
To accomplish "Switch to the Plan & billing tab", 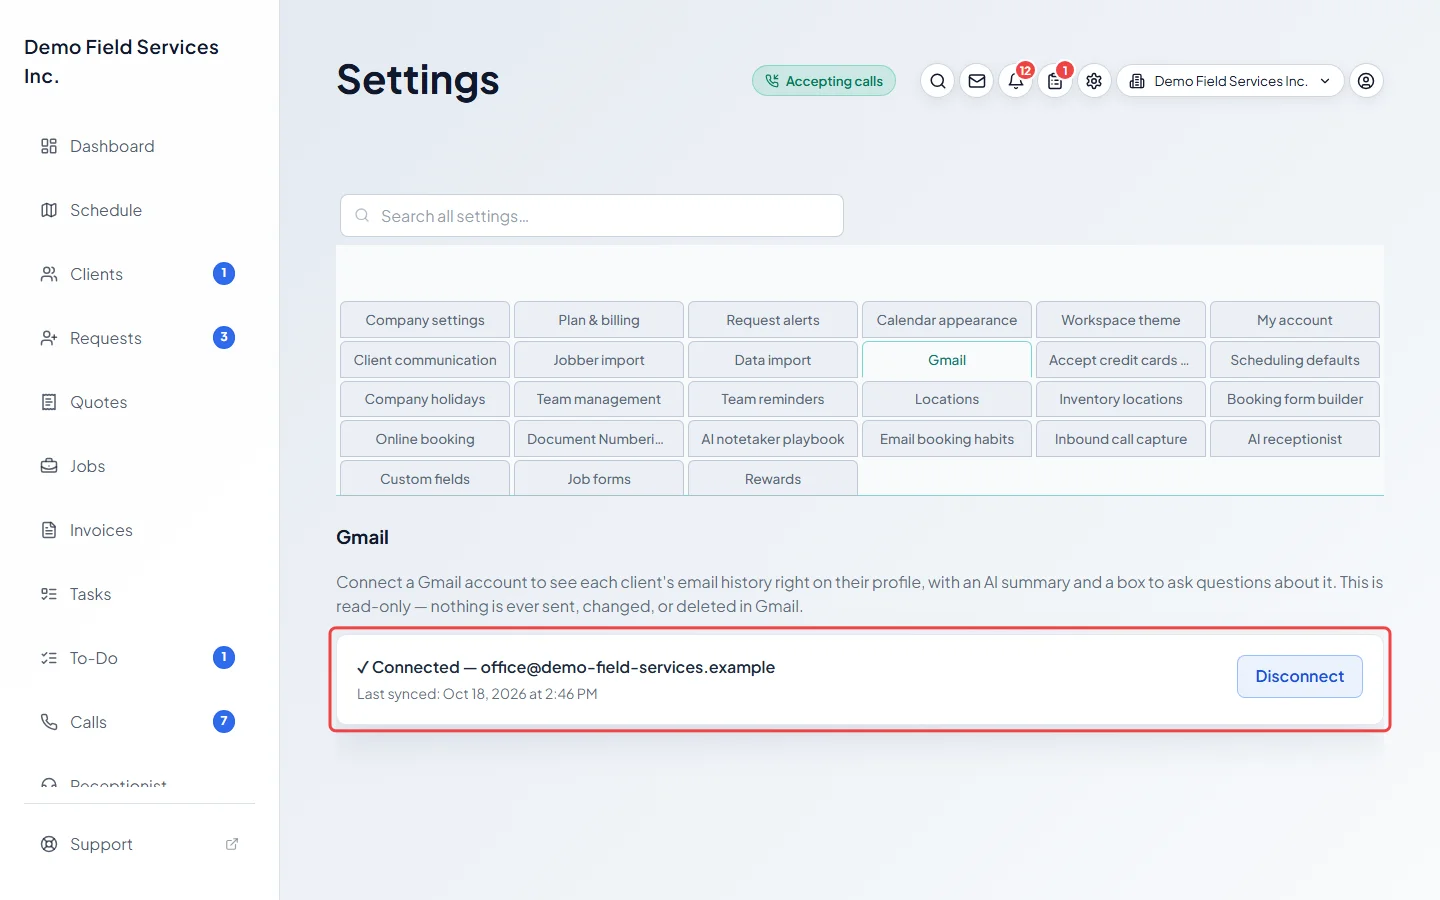I will point(599,320).
